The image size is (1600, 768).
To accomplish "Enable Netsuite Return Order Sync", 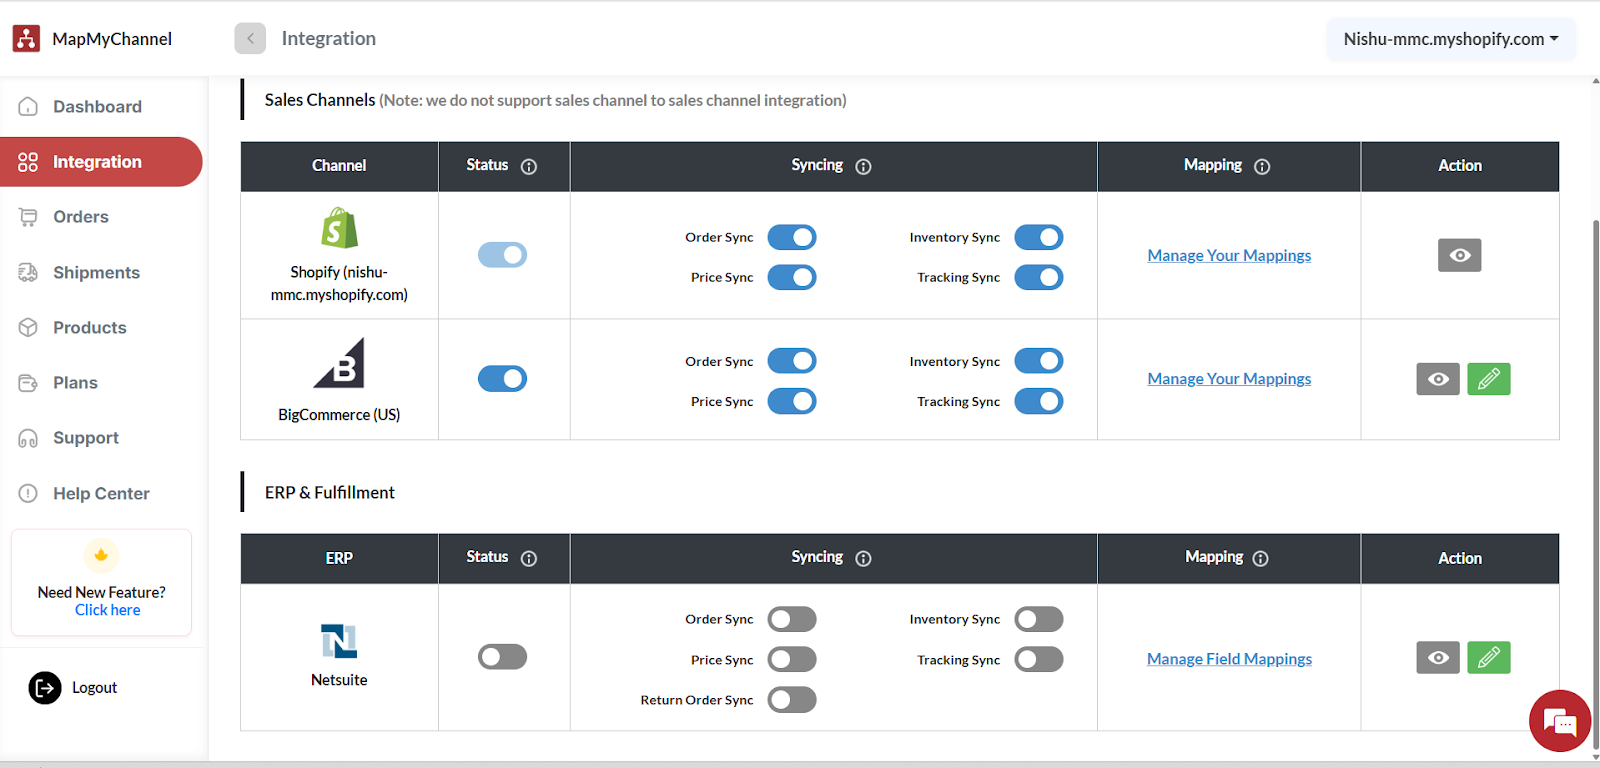I will 791,700.
